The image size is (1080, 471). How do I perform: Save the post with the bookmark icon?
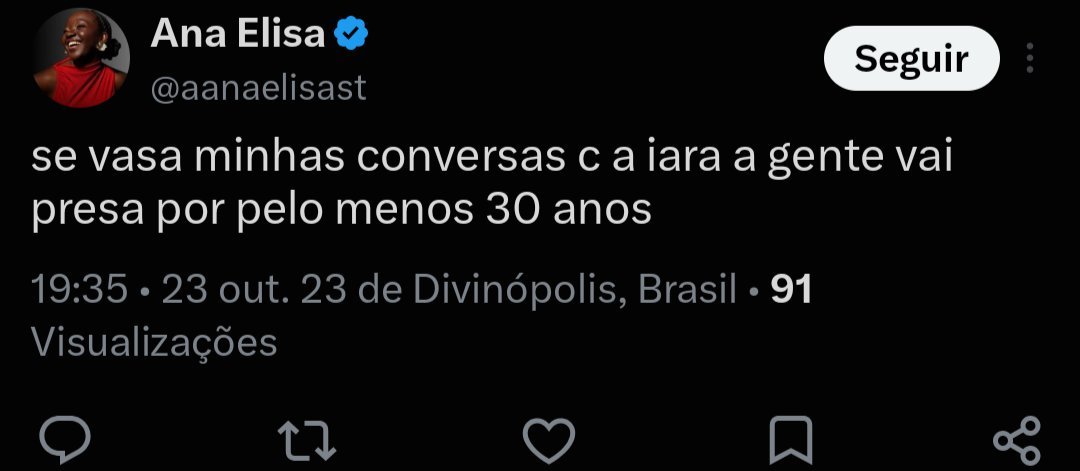791,440
